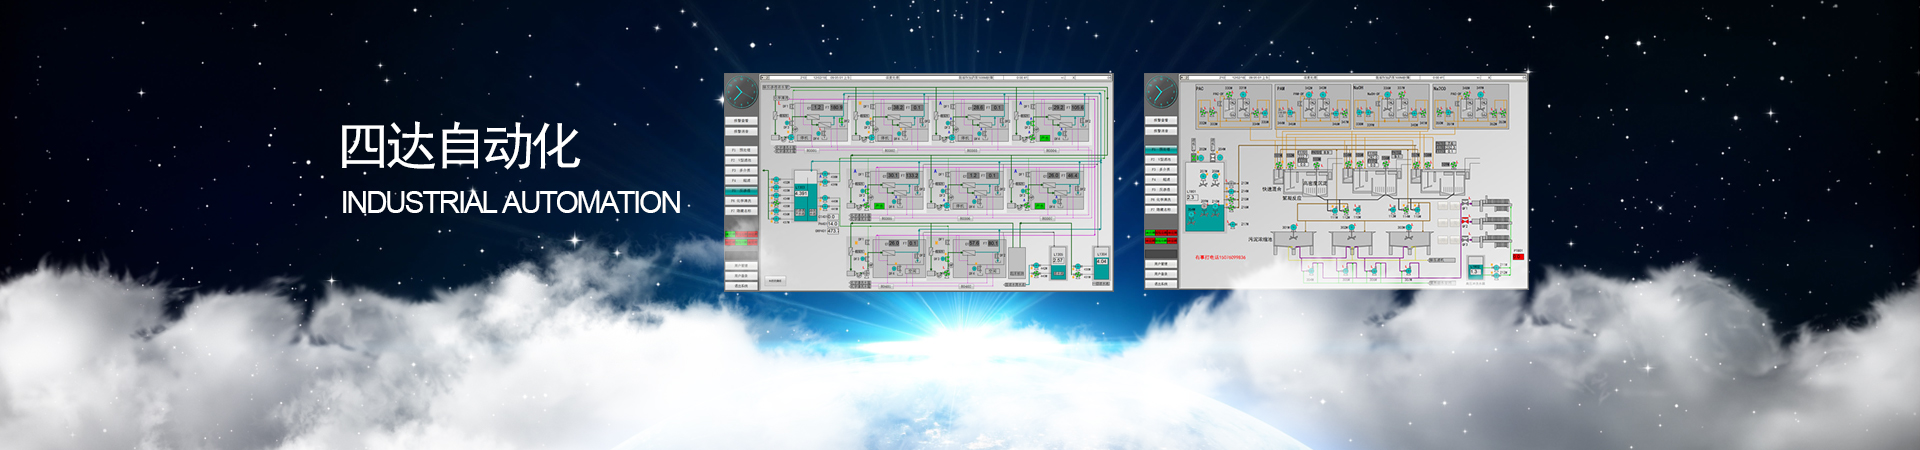Click the PAM dosing unit panel

pyautogui.click(x=1310, y=106)
